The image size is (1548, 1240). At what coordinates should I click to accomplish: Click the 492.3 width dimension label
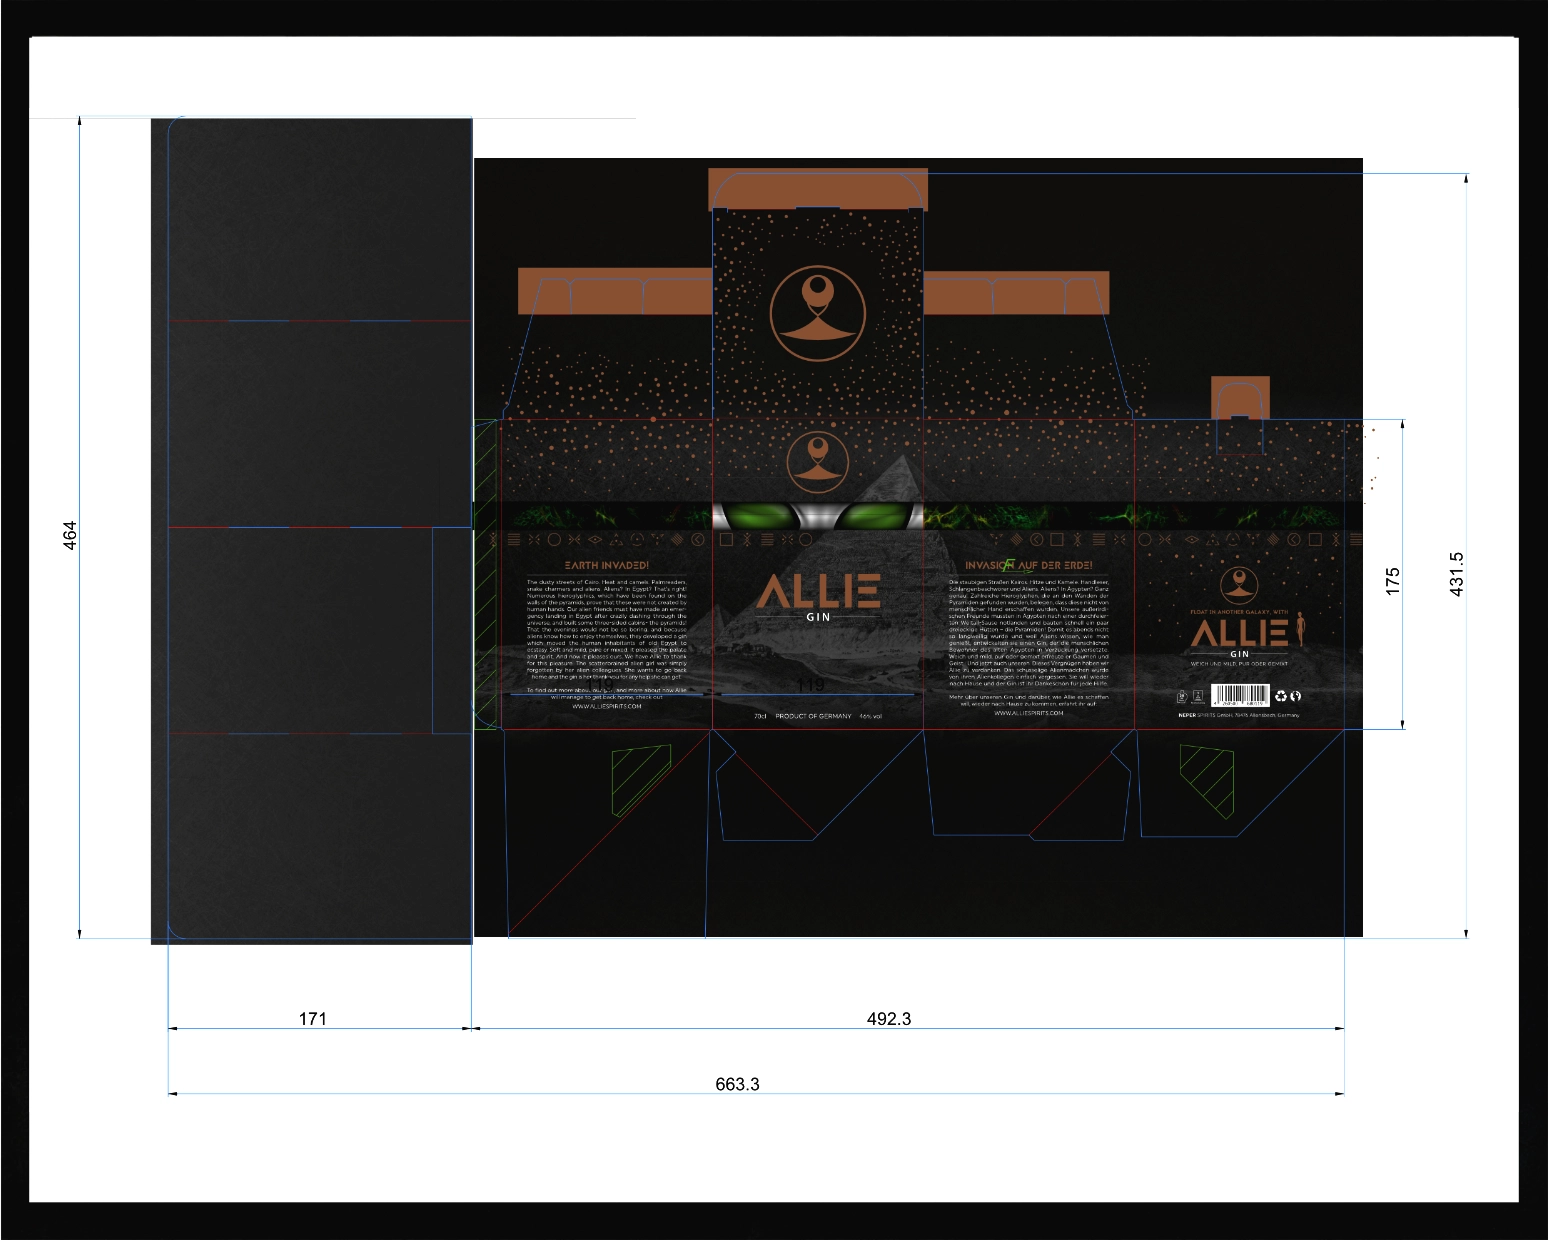click(889, 1018)
